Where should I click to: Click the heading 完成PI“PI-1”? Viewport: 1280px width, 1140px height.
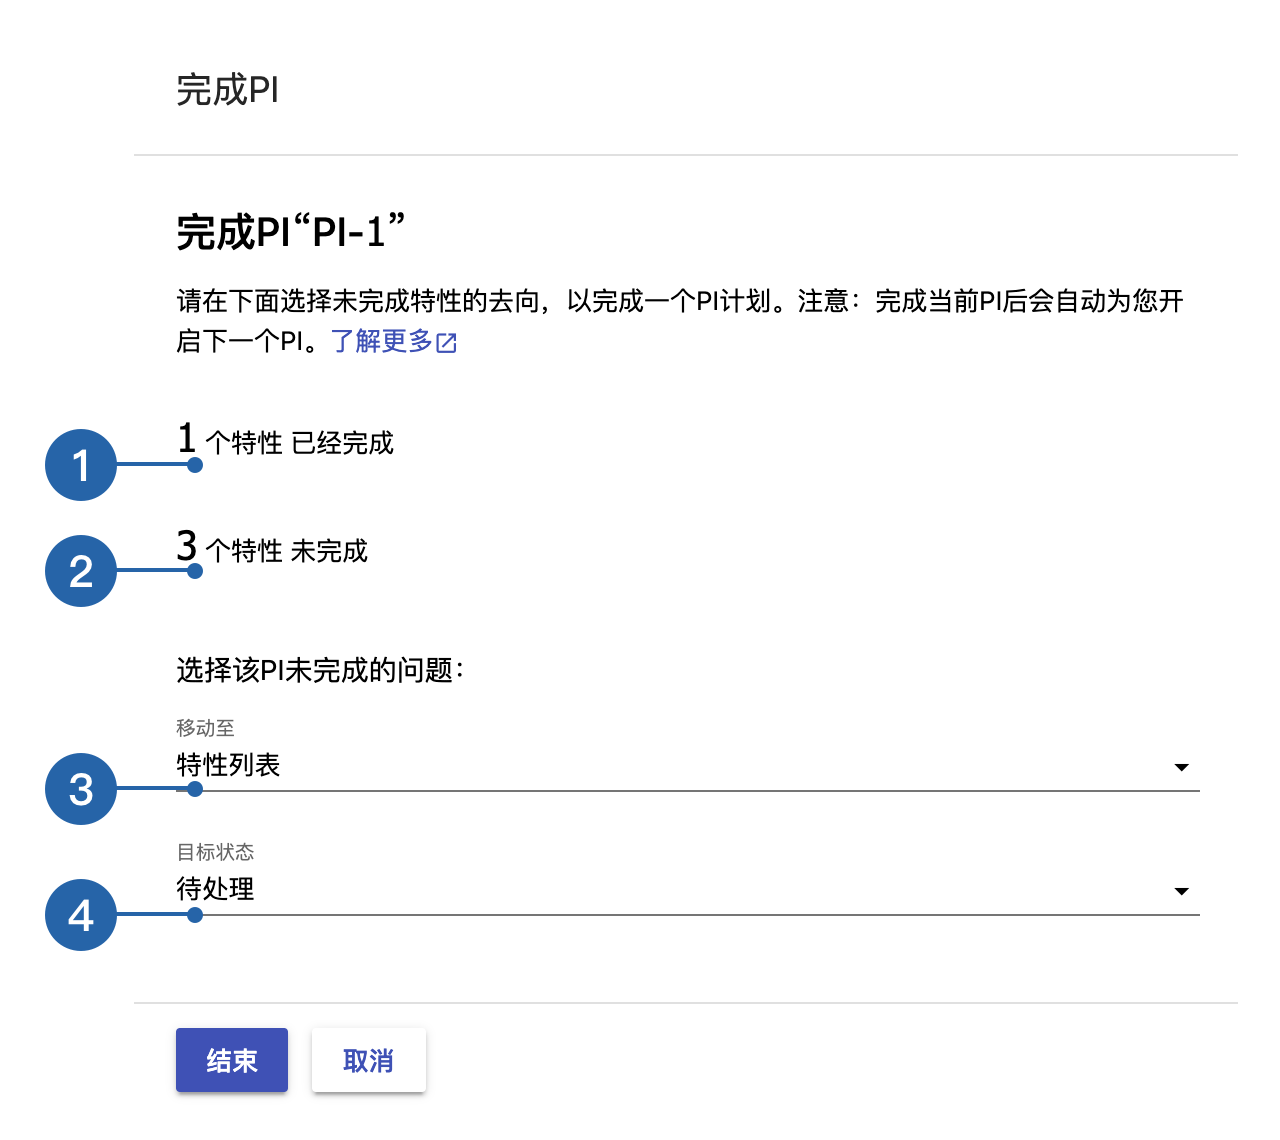[291, 232]
